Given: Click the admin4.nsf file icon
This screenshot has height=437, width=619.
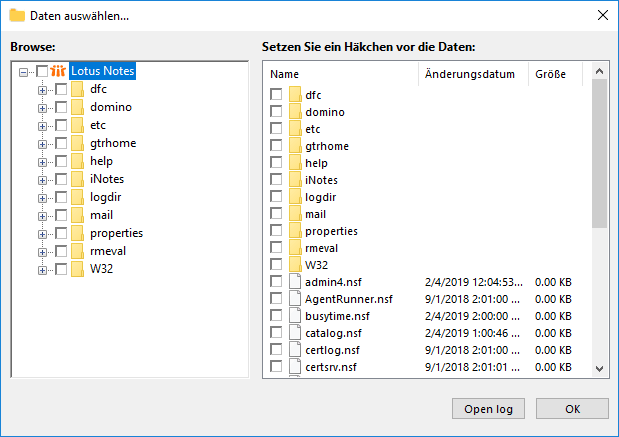Looking at the screenshot, I should [x=295, y=281].
